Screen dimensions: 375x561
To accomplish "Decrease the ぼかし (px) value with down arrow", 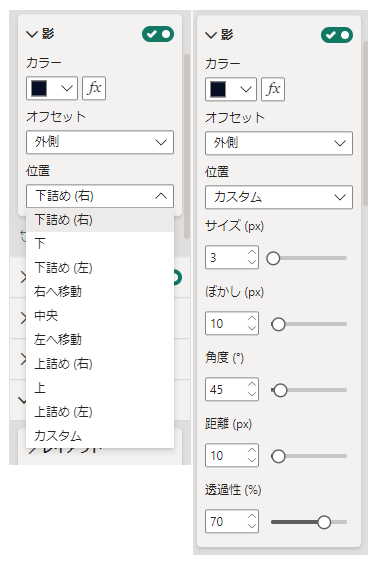I will pos(252,328).
